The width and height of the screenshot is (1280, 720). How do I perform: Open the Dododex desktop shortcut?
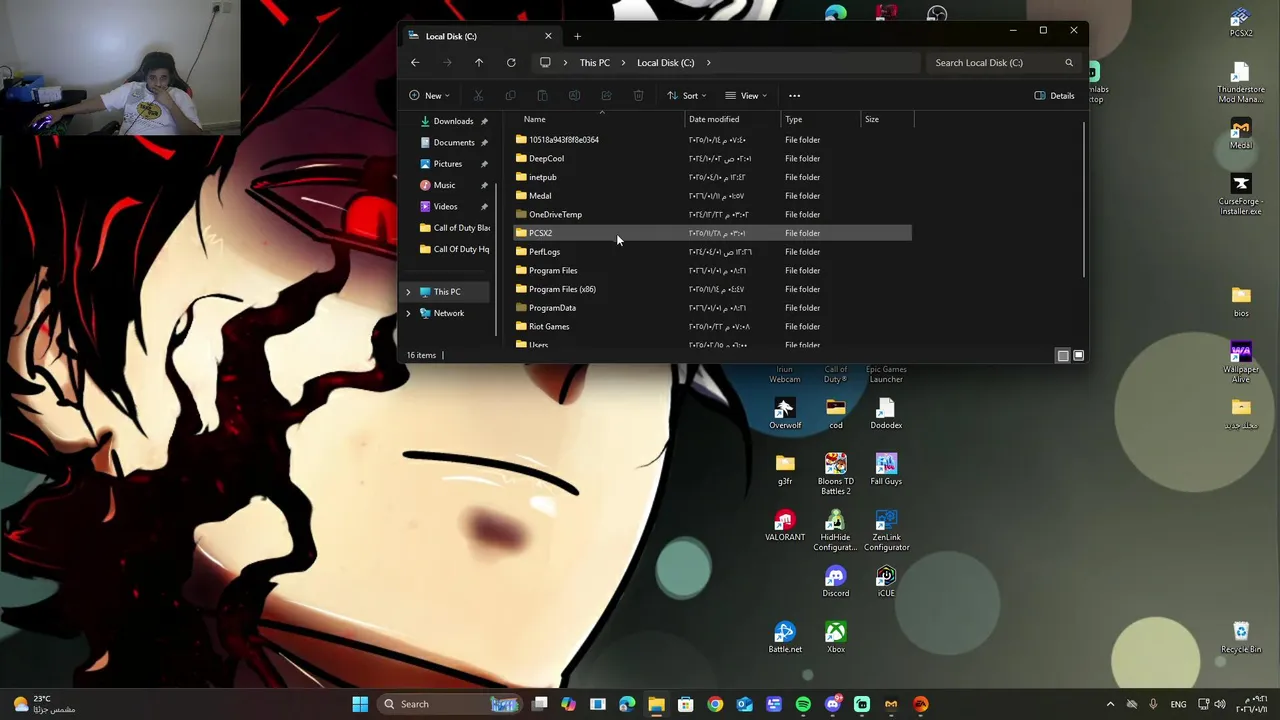[886, 414]
